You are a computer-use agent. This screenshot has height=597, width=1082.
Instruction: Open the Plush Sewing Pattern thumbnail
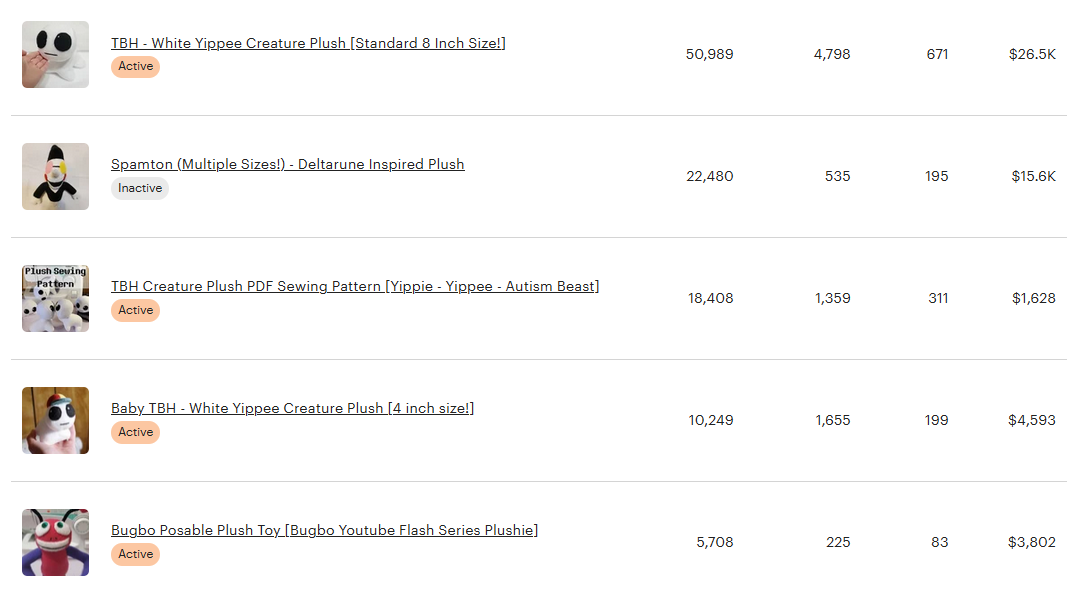[x=55, y=298]
